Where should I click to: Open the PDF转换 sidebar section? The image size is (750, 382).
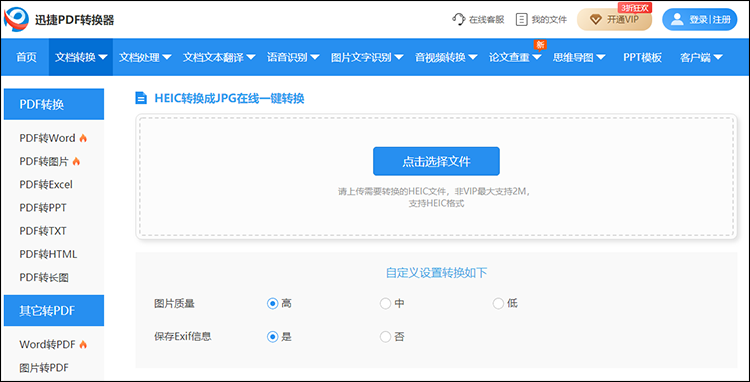(x=54, y=104)
